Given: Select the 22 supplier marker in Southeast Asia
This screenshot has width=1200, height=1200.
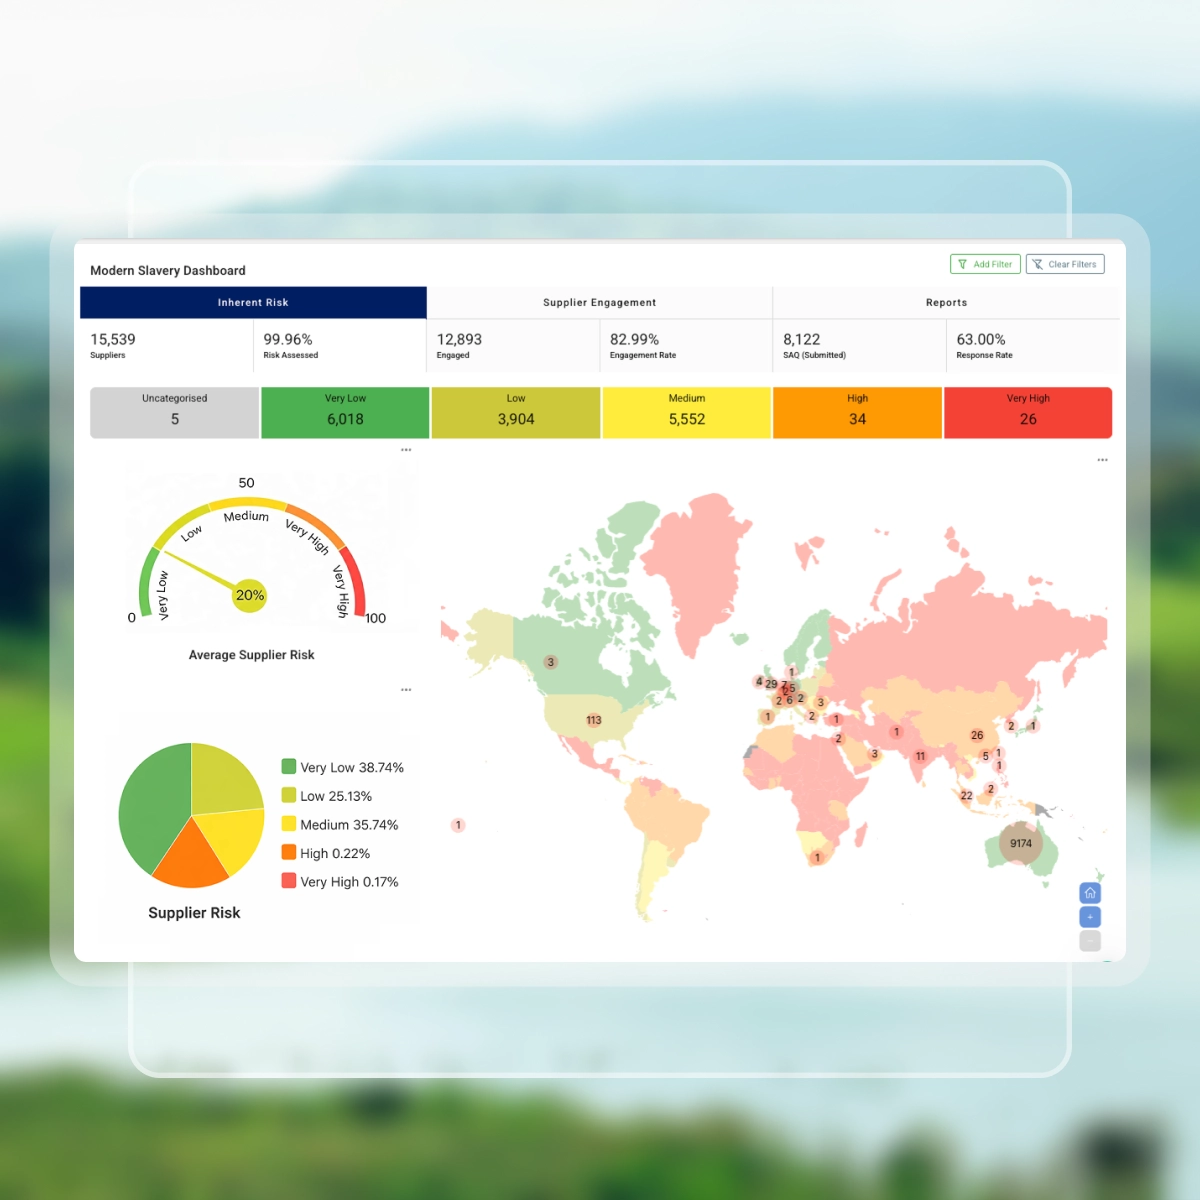Looking at the screenshot, I should tap(966, 796).
